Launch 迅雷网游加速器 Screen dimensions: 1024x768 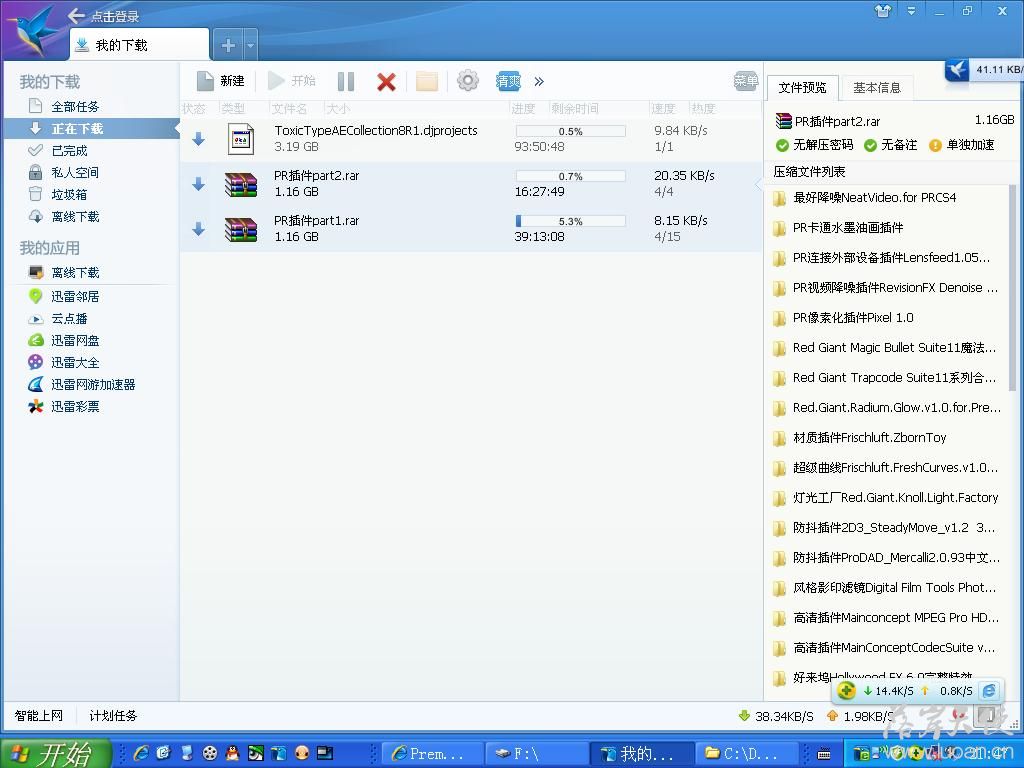click(x=93, y=385)
